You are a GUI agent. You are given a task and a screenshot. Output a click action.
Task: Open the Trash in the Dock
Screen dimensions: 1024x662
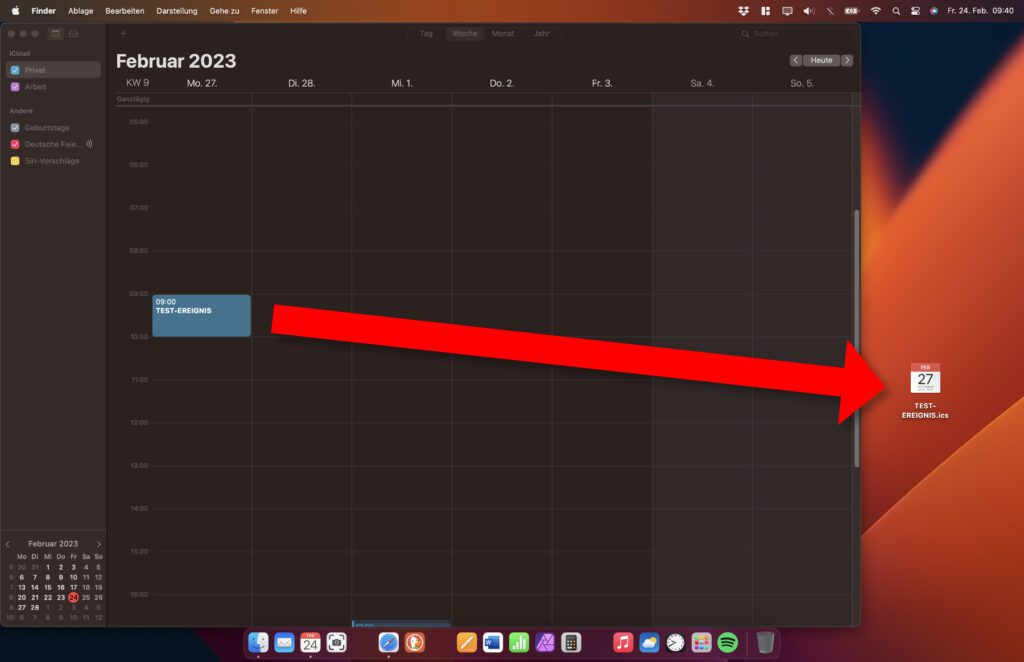(x=765, y=642)
